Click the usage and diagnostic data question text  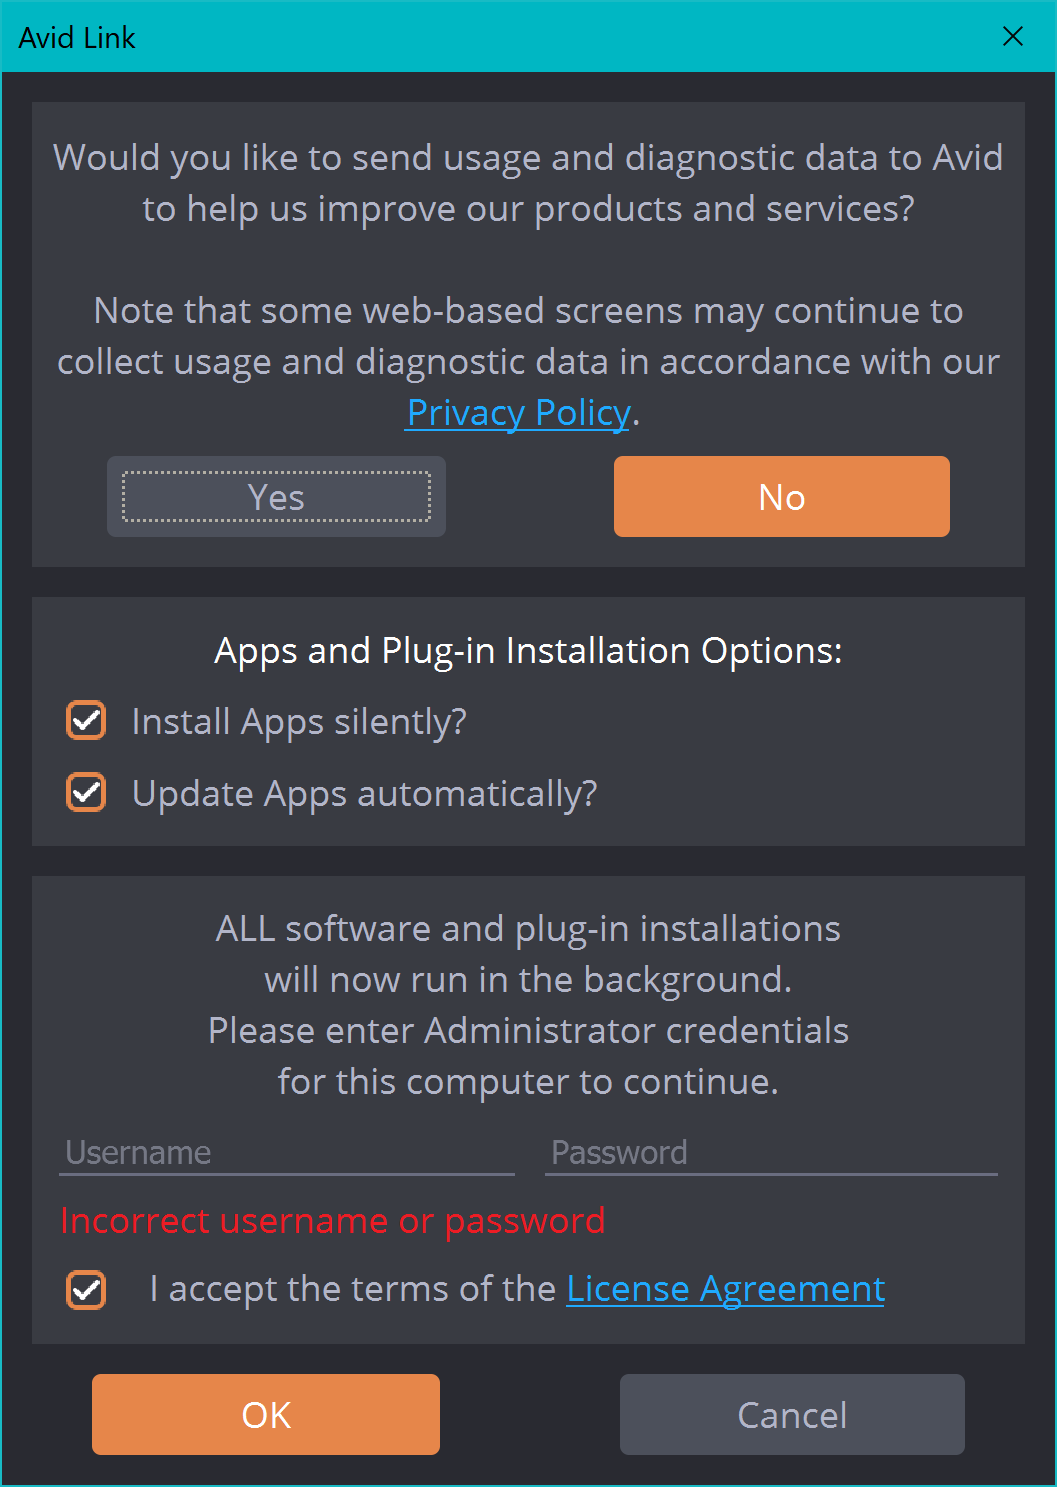click(x=528, y=183)
